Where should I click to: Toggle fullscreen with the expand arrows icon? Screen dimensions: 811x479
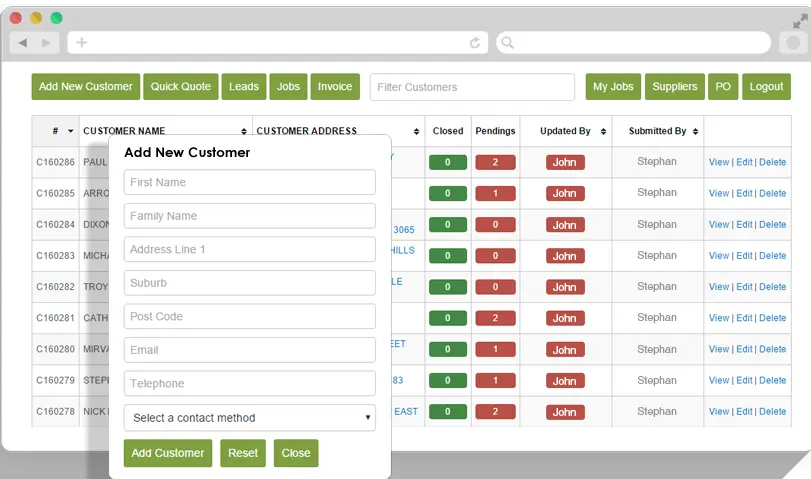pos(799,21)
